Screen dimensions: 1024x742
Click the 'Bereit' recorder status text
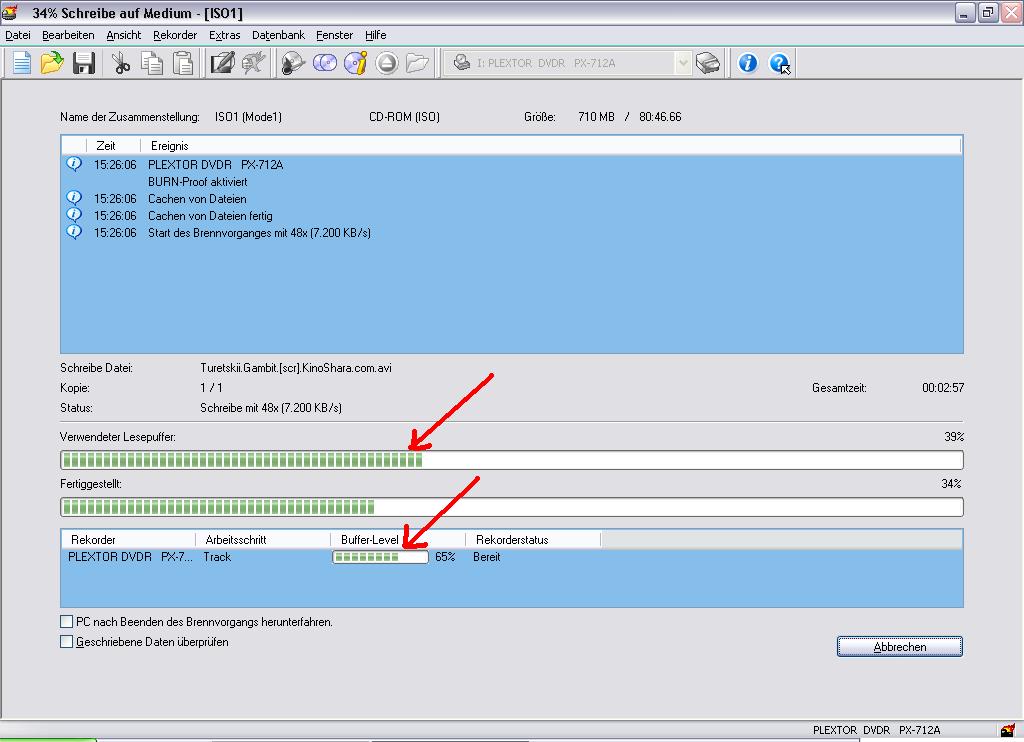pos(487,556)
